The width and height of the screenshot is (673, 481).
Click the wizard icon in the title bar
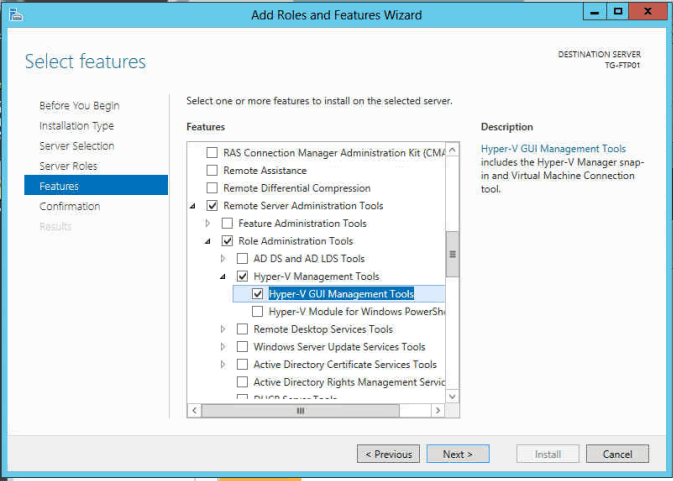coord(15,15)
